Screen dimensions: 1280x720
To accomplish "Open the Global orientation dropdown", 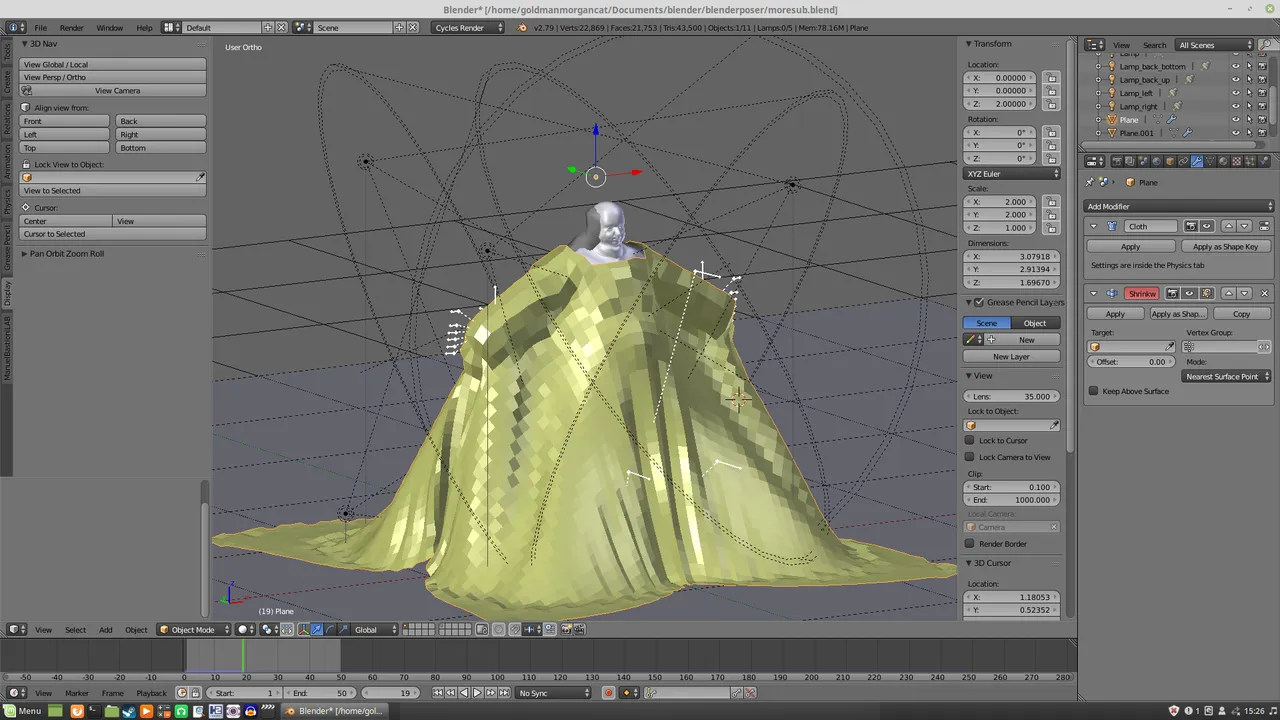I will pos(373,630).
